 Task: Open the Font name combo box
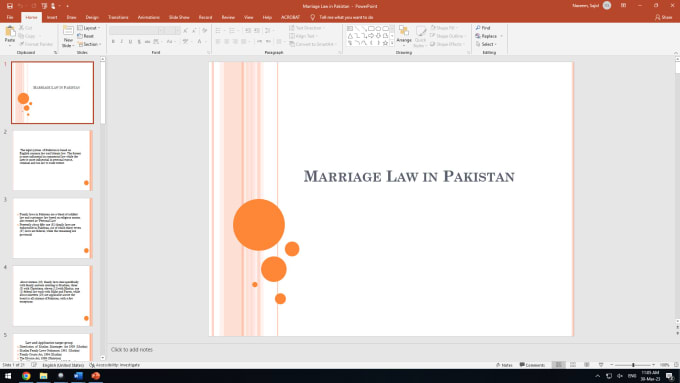pos(137,30)
